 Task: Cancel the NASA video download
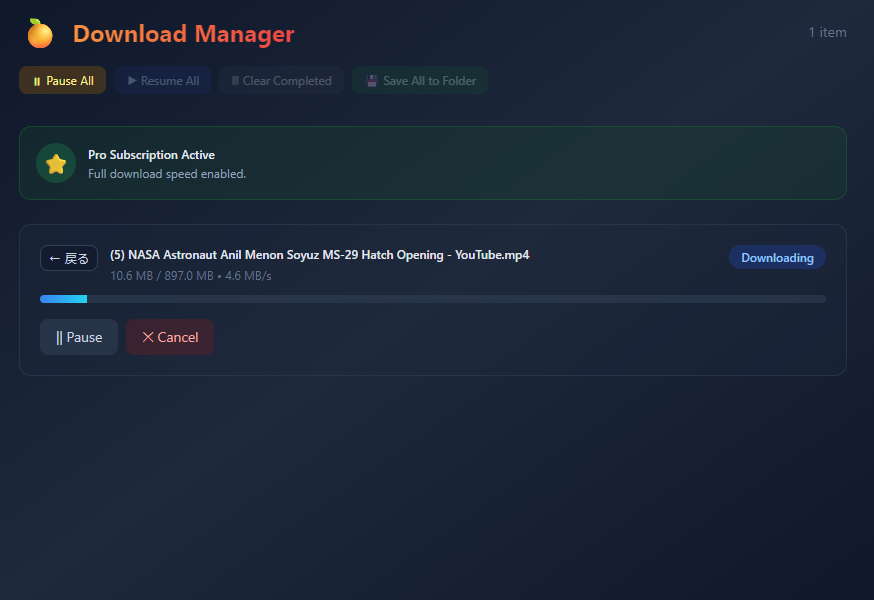coord(170,337)
